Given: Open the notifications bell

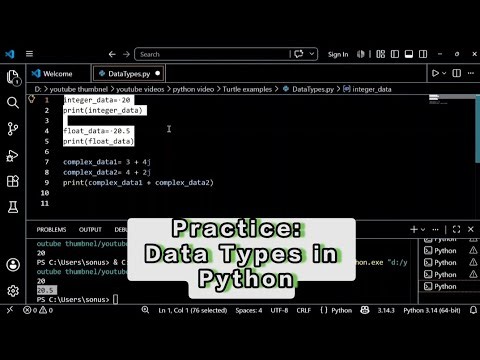Looking at the screenshot, I should pos(473,310).
